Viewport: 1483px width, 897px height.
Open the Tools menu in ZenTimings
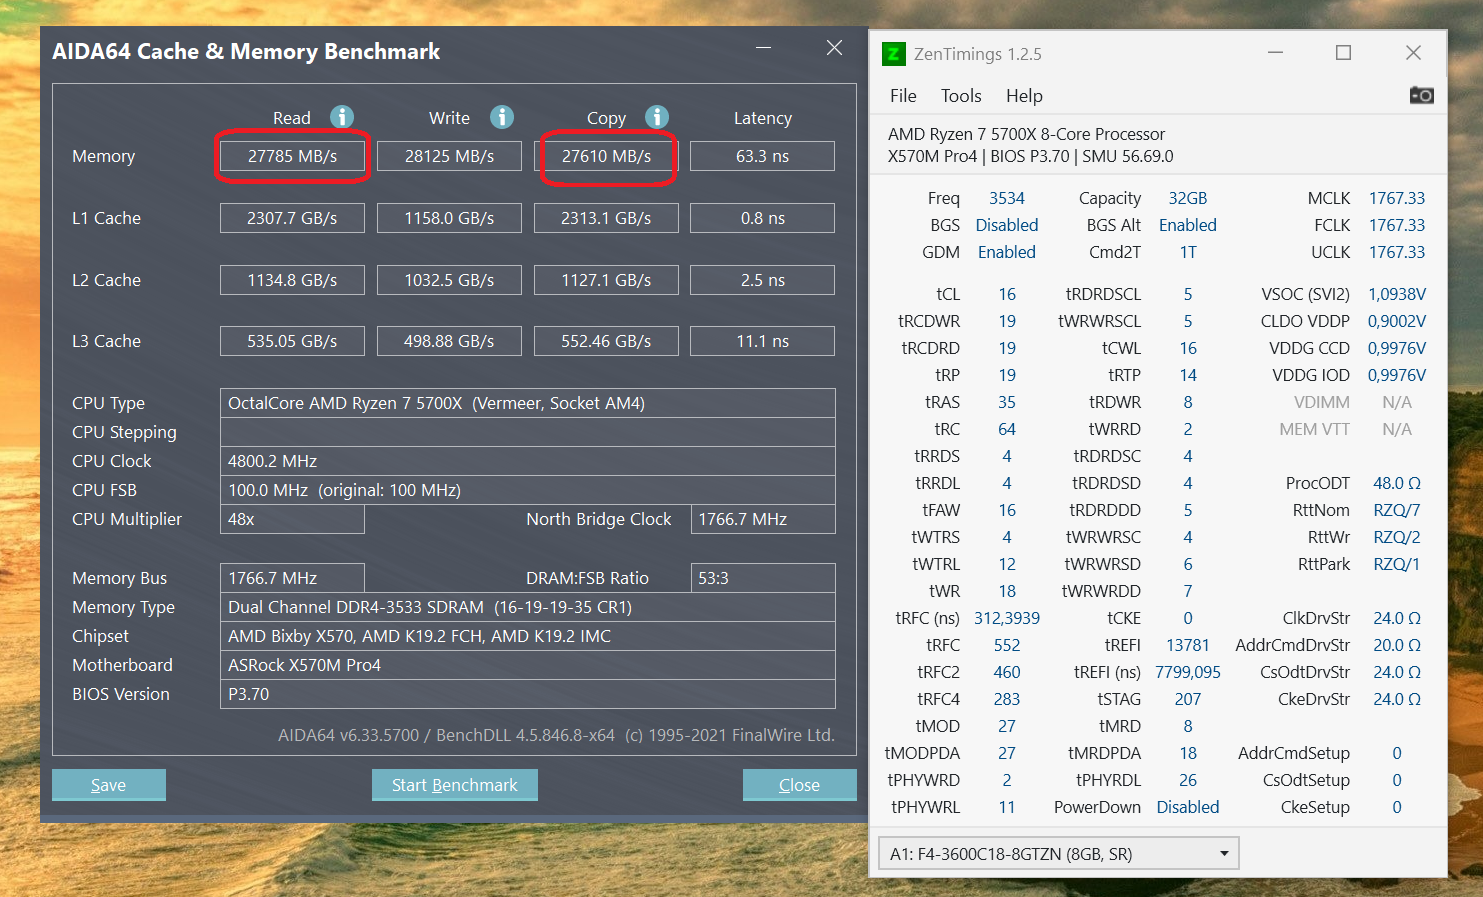tap(961, 96)
